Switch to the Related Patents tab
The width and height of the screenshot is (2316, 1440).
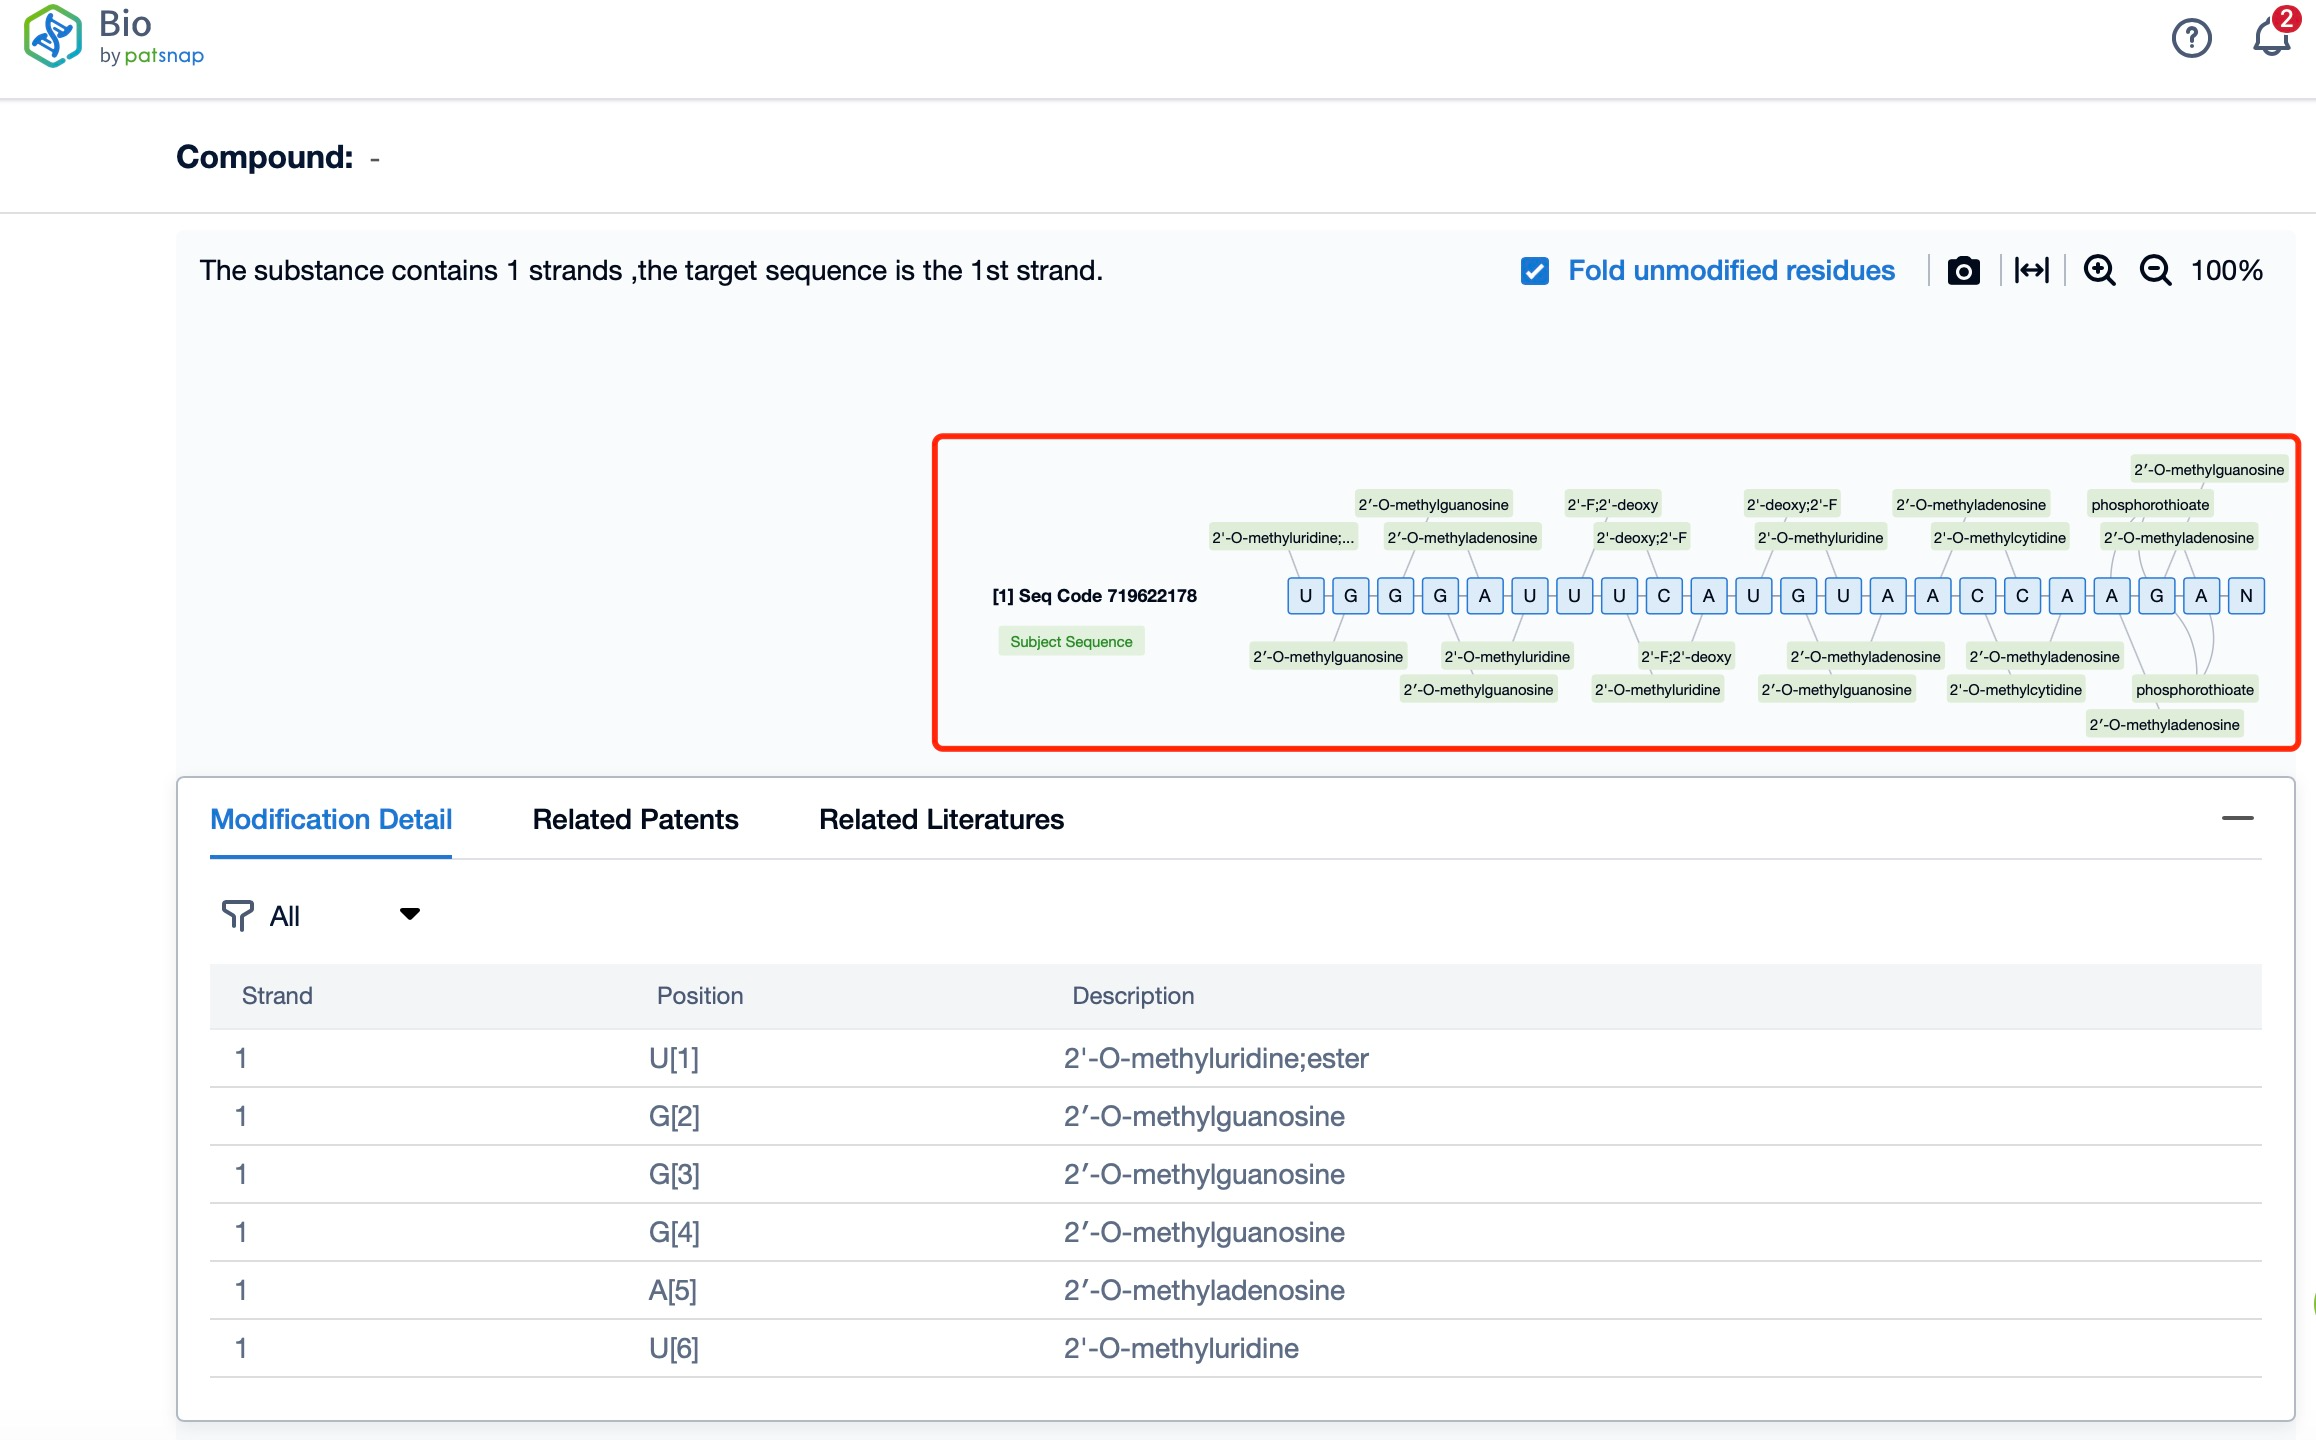point(635,816)
